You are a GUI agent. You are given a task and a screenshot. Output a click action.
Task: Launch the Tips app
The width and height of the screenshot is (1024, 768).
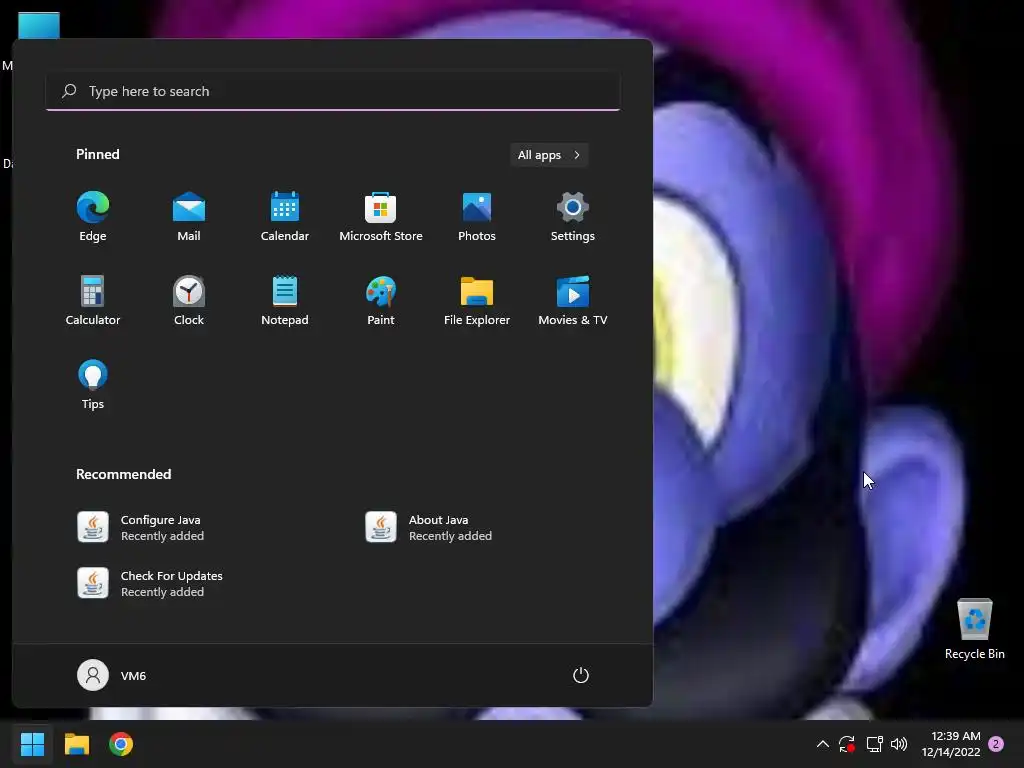click(x=93, y=385)
